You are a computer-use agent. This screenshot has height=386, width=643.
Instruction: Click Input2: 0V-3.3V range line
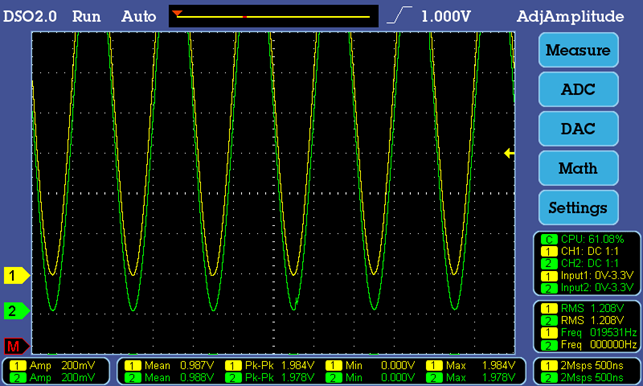click(587, 288)
